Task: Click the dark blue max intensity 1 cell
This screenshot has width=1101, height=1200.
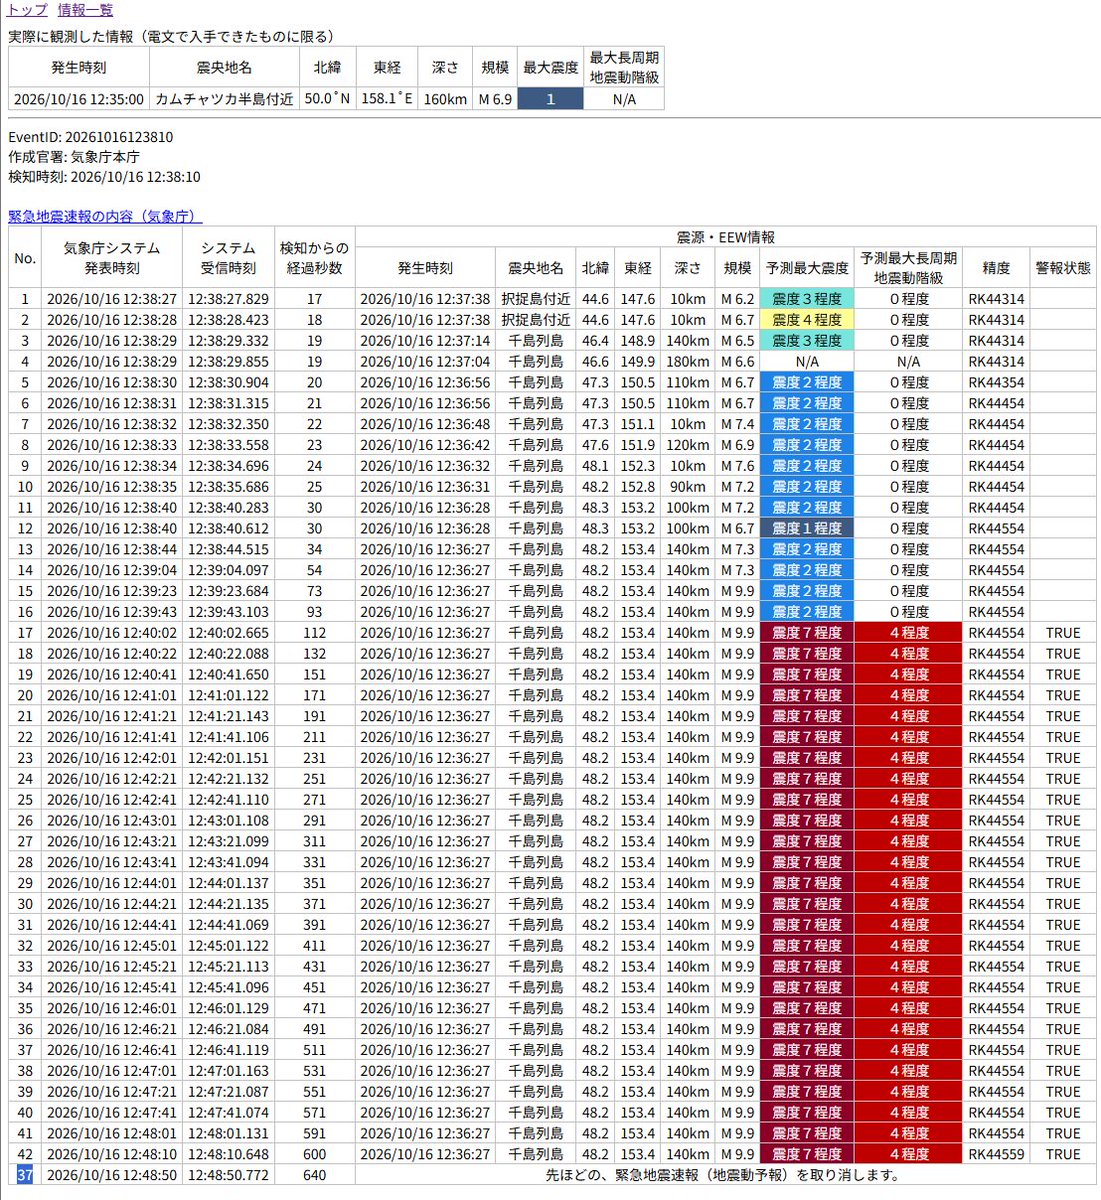Action: (x=550, y=99)
